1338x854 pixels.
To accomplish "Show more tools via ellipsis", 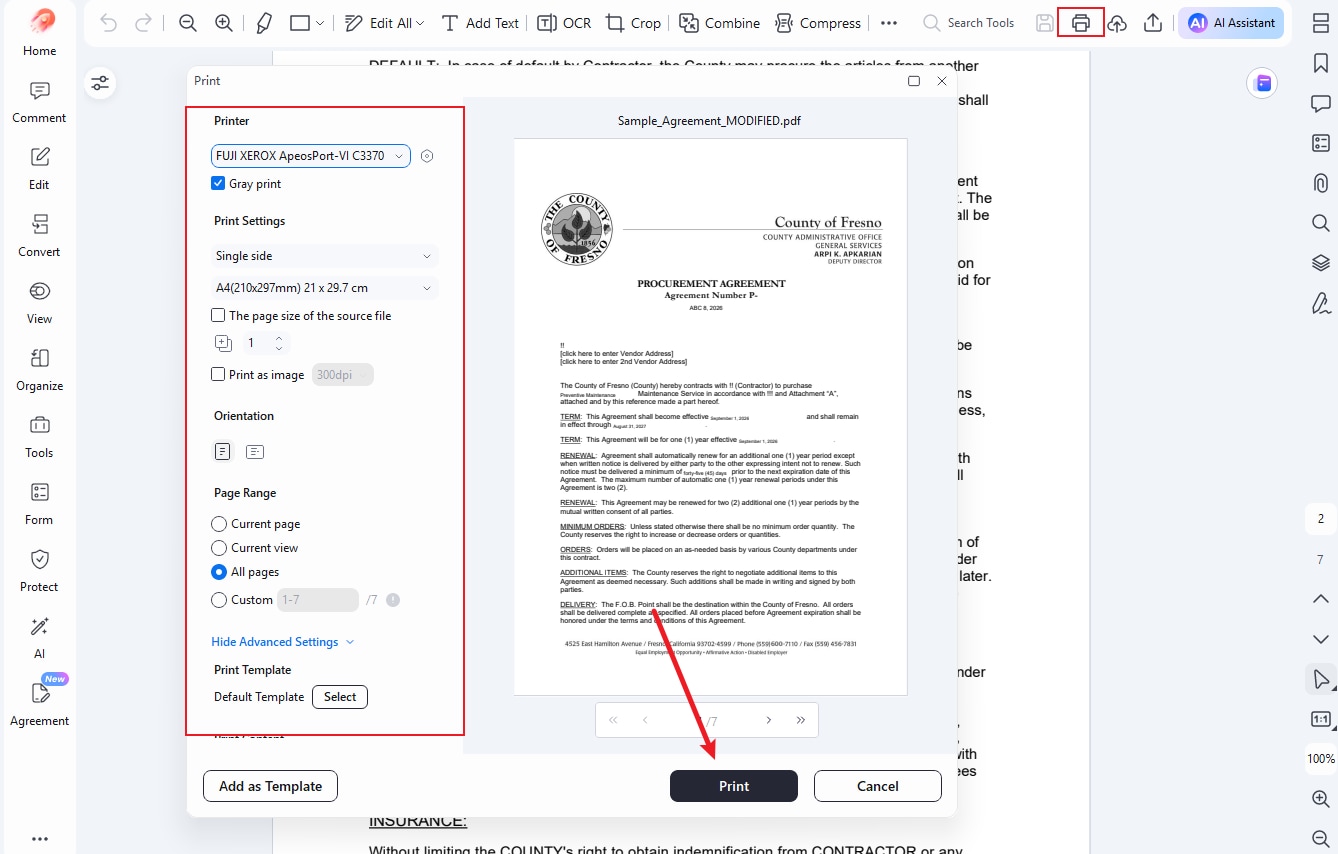I will coord(889,23).
